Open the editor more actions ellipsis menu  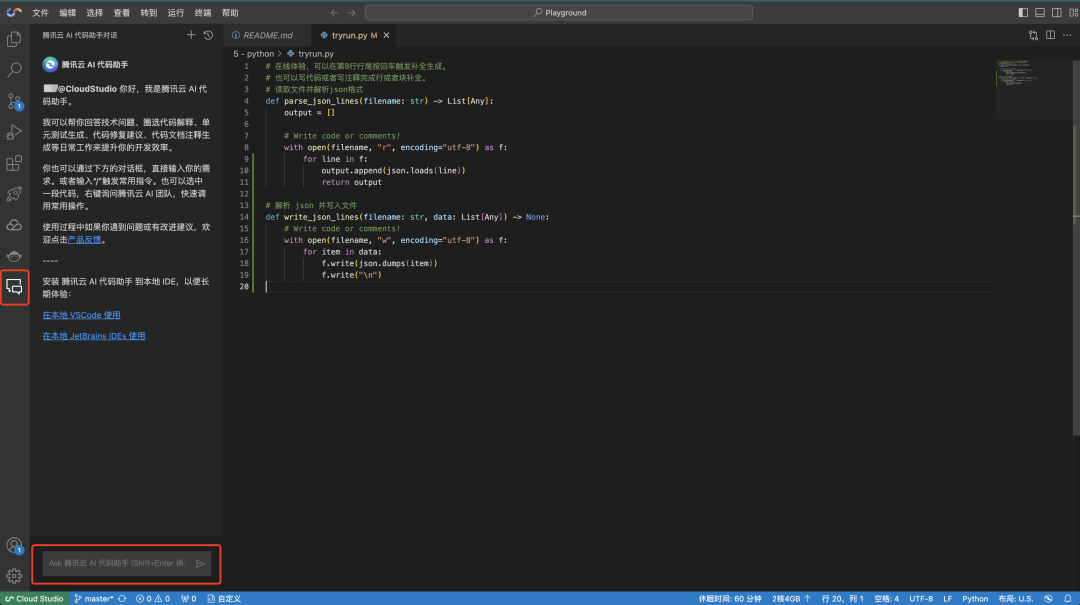[x=1066, y=35]
